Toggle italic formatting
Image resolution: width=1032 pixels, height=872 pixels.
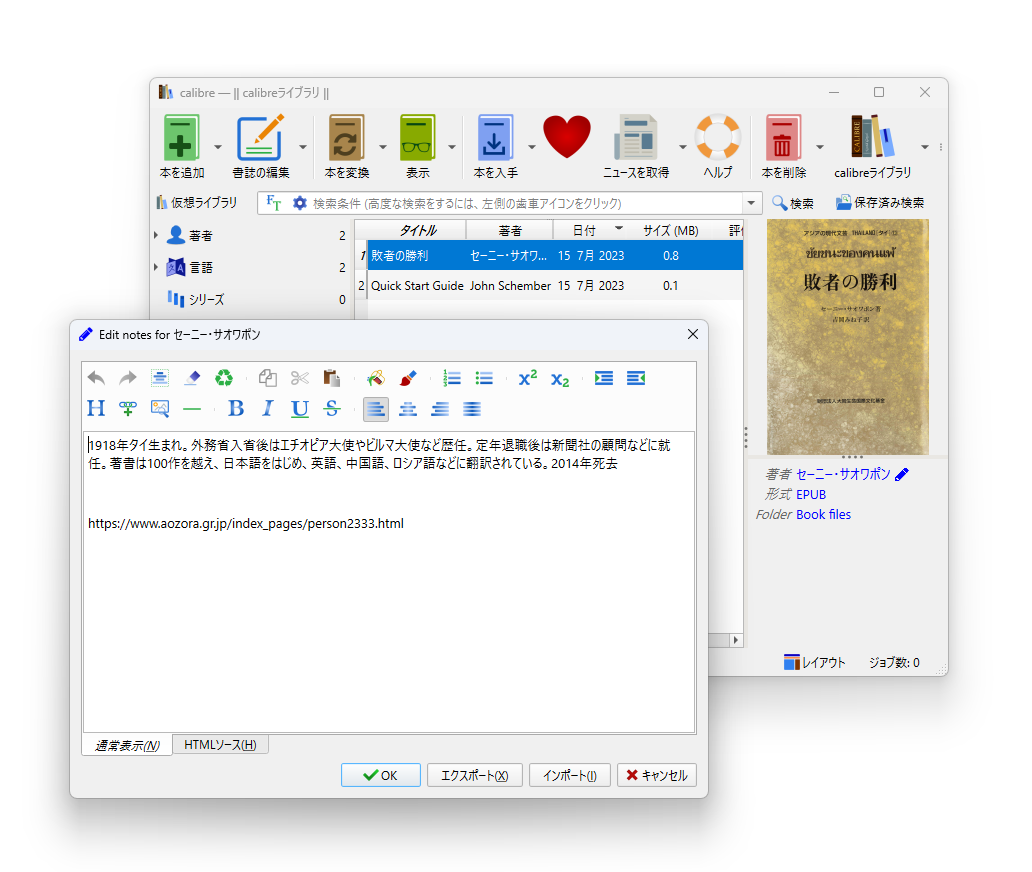pyautogui.click(x=267, y=409)
